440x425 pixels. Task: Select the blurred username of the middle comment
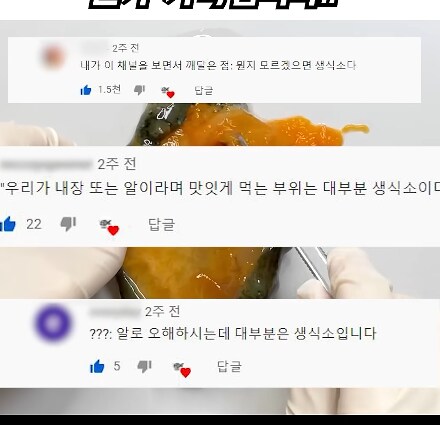pyautogui.click(x=46, y=164)
